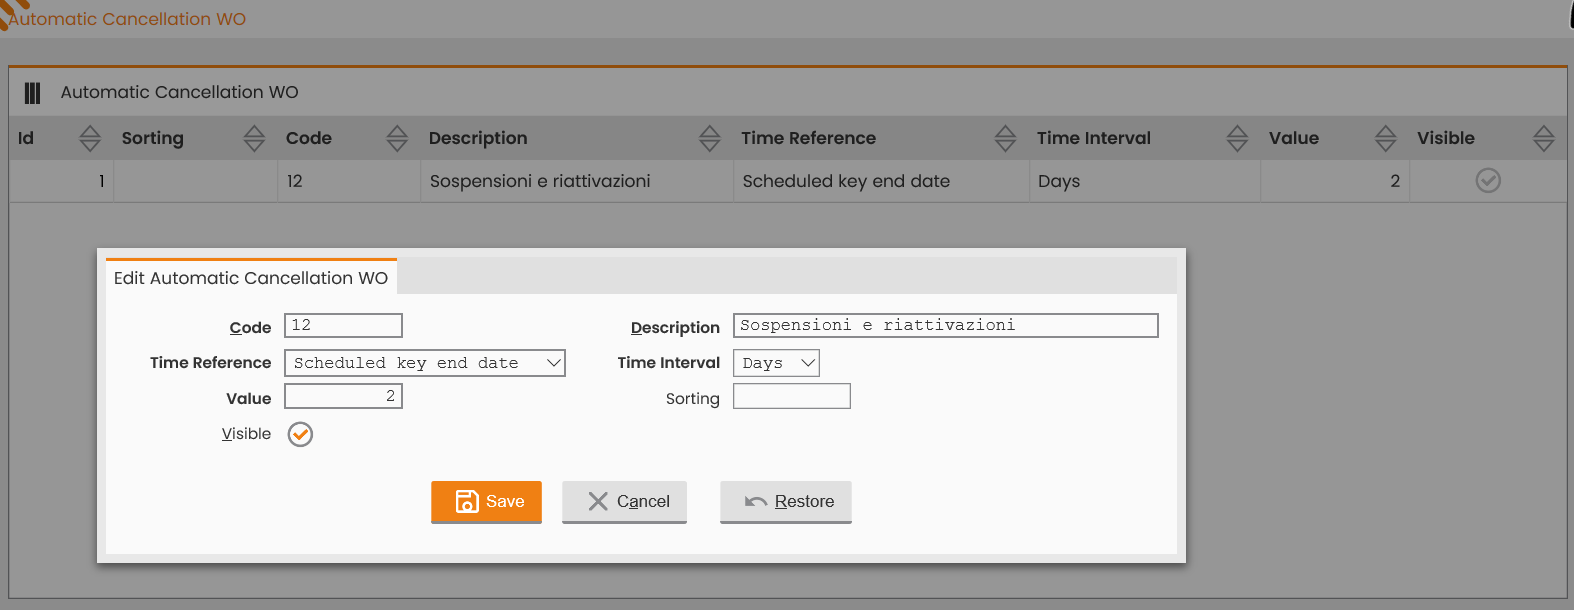Screen dimensions: 1574x610
Task: Open the Time Interval dropdown
Action: coord(776,363)
